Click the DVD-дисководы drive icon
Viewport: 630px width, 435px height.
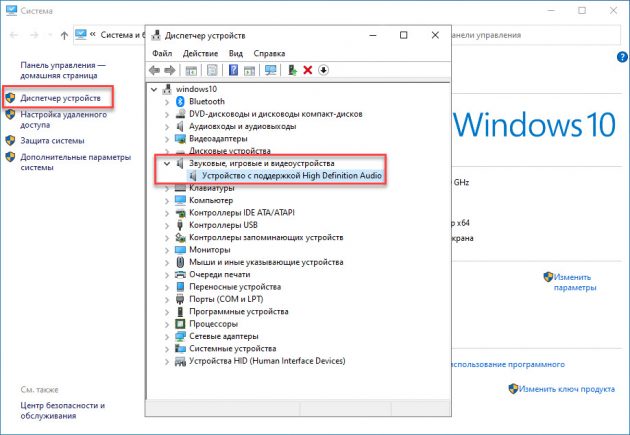pyautogui.click(x=180, y=114)
